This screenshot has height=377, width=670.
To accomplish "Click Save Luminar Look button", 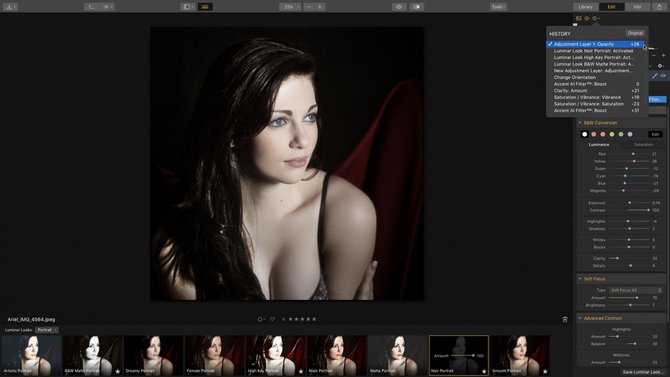I will coord(641,372).
